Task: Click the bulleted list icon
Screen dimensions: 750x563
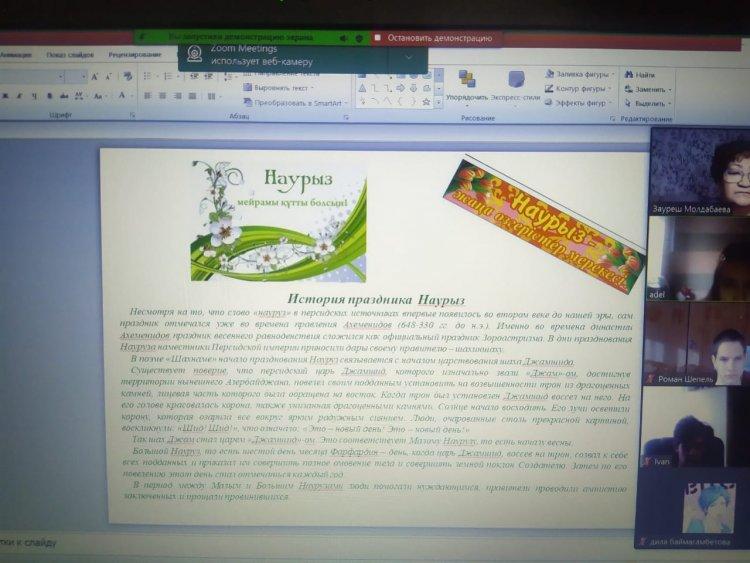Action: point(149,77)
